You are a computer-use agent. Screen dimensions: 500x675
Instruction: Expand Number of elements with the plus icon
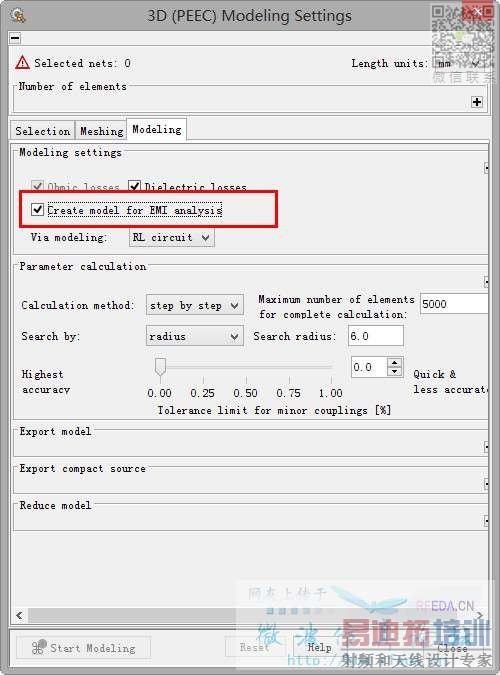(477, 102)
